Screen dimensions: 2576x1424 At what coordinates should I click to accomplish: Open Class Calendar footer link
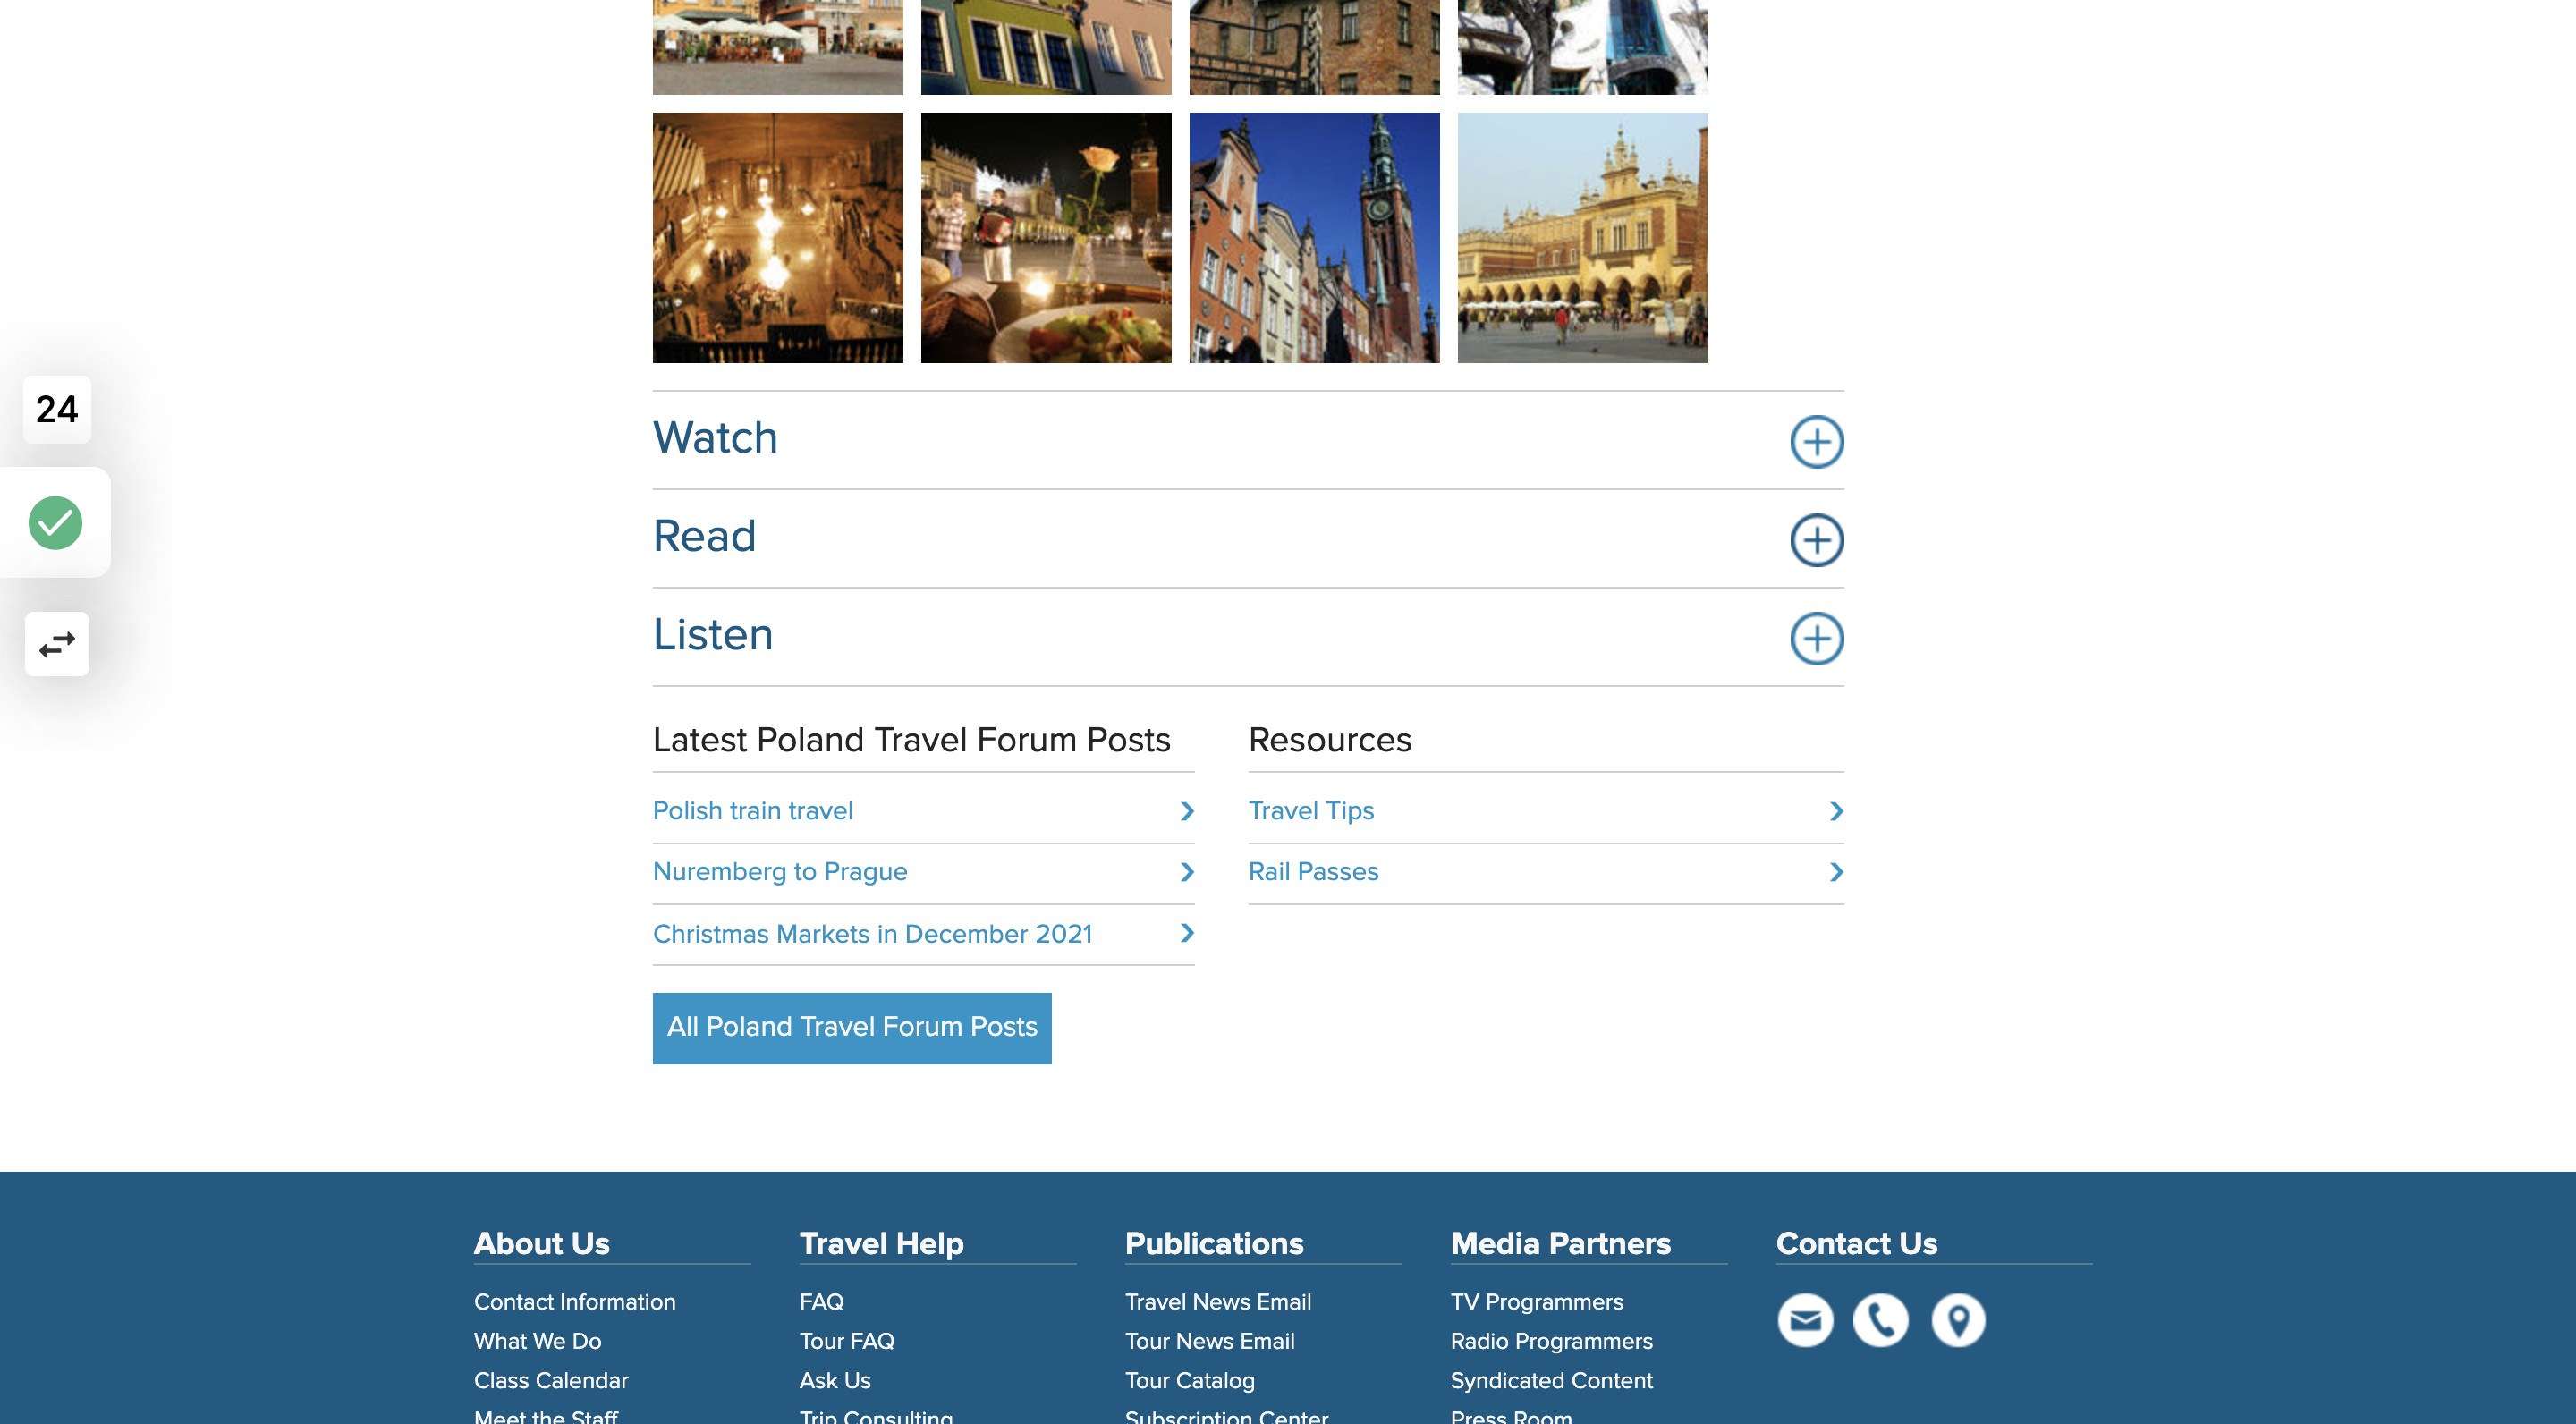click(551, 1381)
